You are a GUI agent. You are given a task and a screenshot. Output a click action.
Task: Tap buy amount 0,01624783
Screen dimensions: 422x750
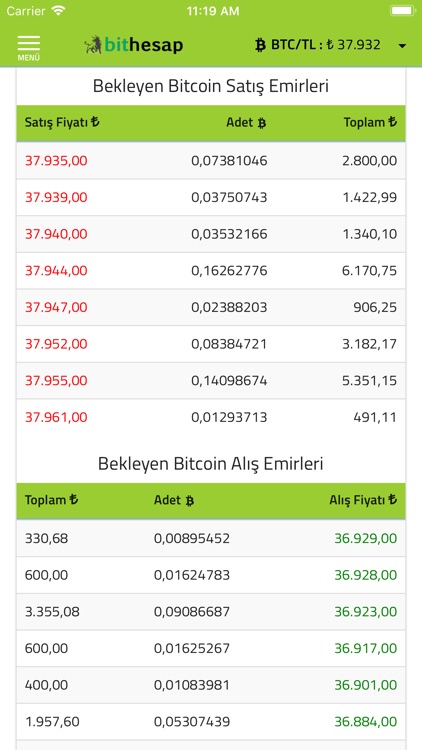[x=192, y=575]
